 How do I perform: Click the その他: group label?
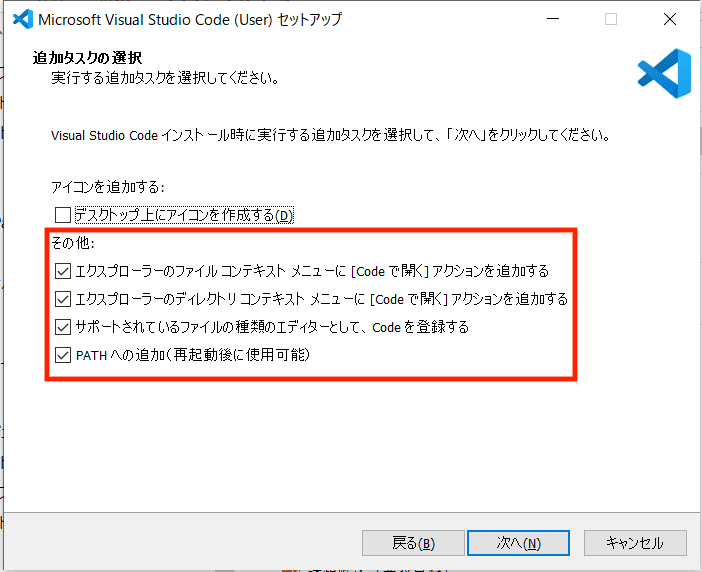73,243
